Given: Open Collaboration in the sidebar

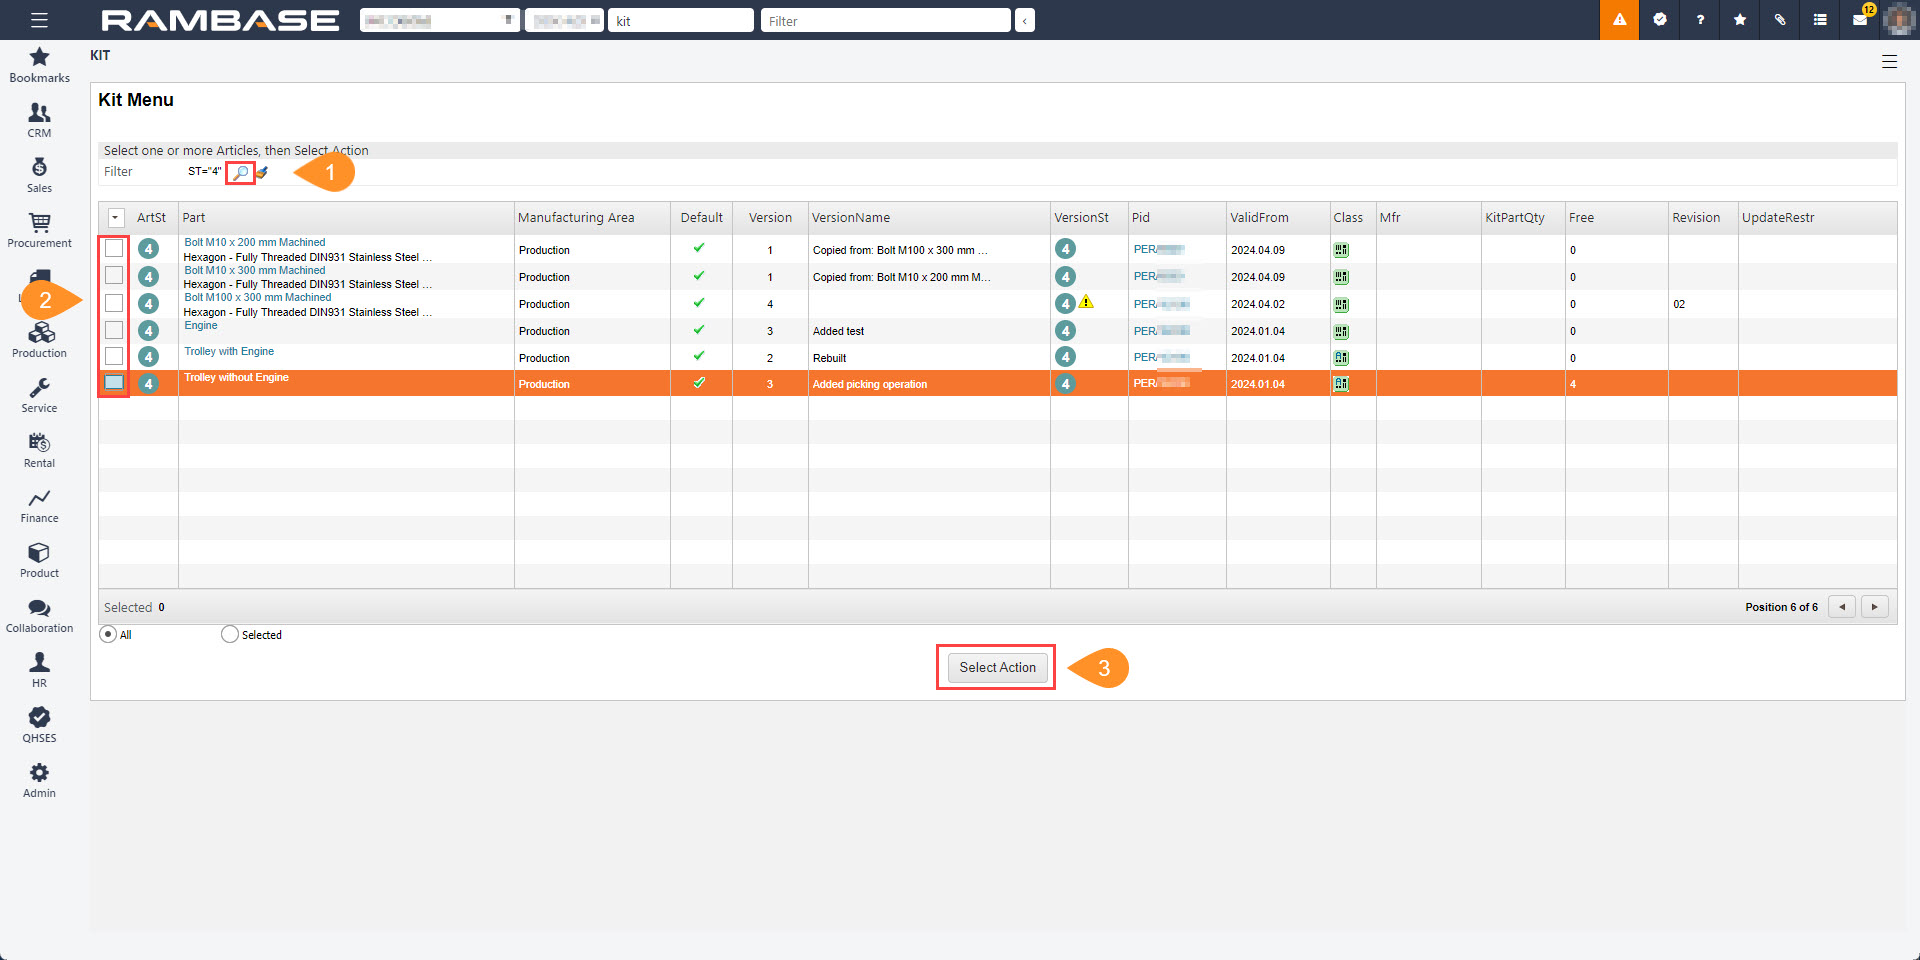Looking at the screenshot, I should (39, 616).
